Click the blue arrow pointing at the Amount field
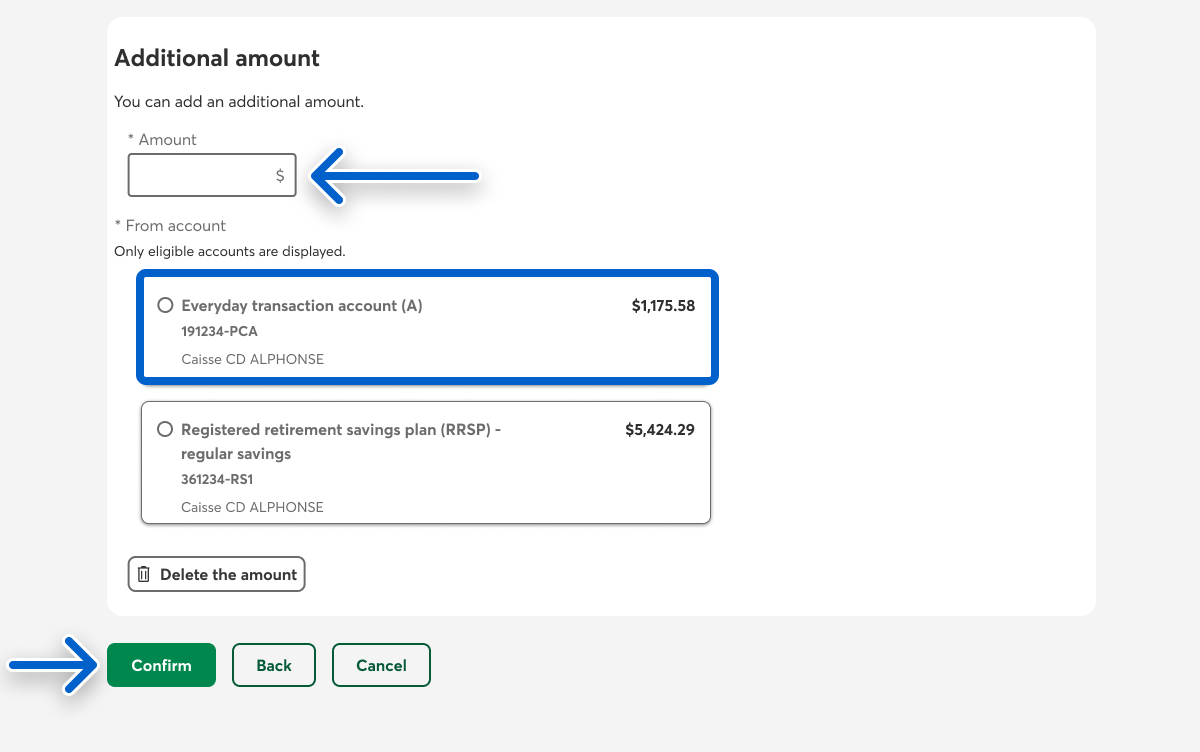Viewport: 1200px width, 752px height. (396, 177)
